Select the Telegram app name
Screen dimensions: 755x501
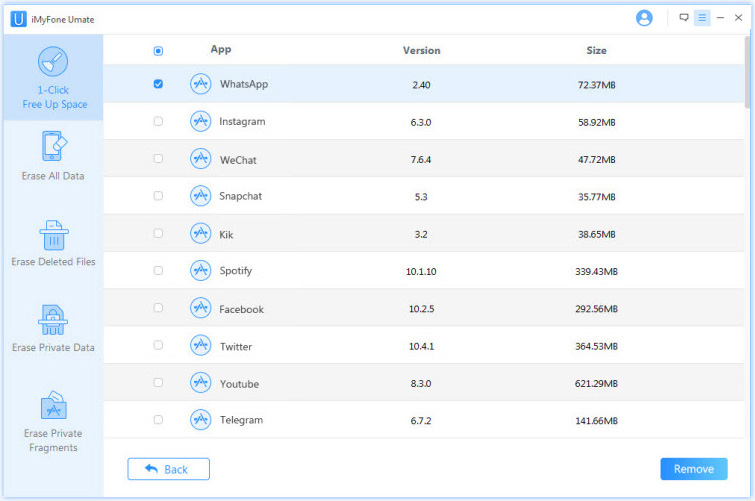[x=241, y=420]
